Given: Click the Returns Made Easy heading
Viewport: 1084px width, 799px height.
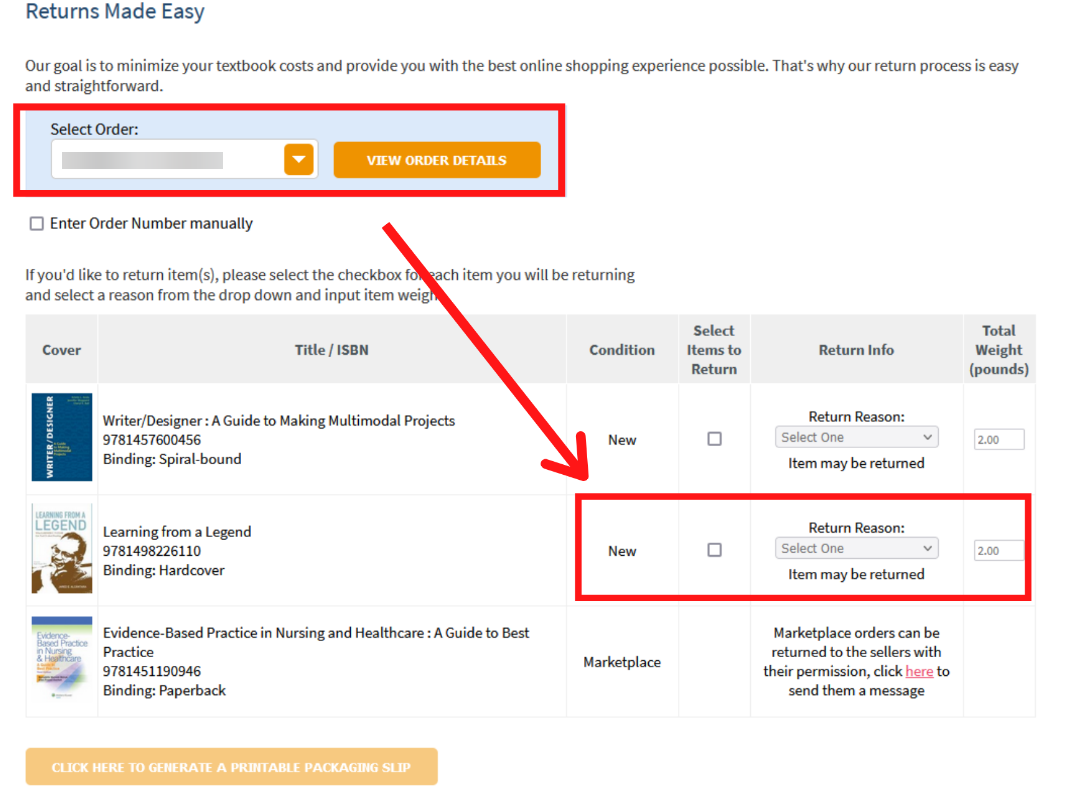Looking at the screenshot, I should pyautogui.click(x=115, y=13).
